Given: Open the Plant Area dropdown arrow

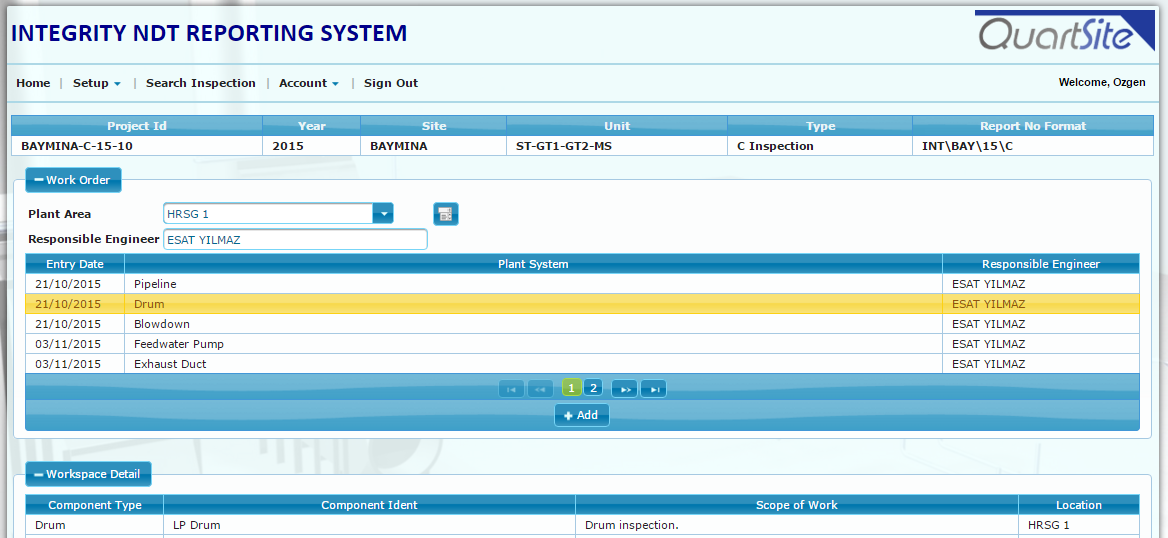Looking at the screenshot, I should pos(383,214).
